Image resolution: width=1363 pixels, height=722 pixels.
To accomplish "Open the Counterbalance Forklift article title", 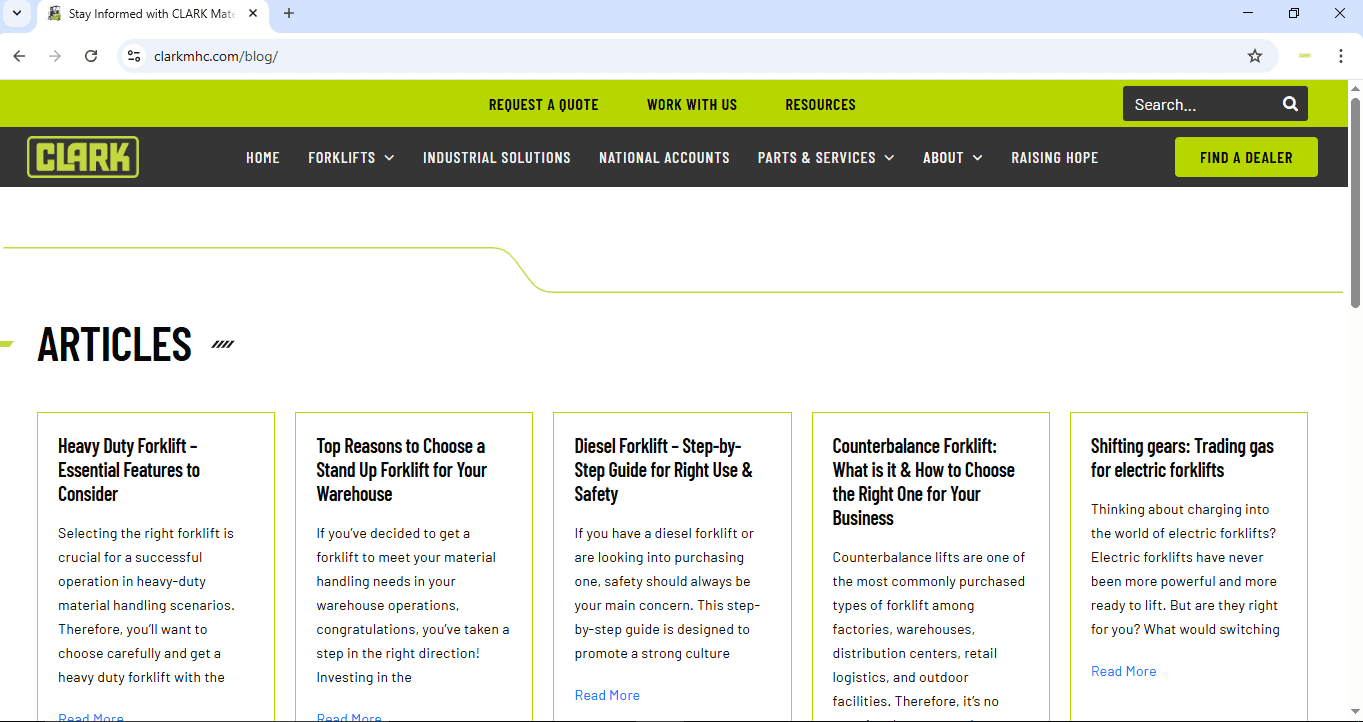I will tap(924, 482).
